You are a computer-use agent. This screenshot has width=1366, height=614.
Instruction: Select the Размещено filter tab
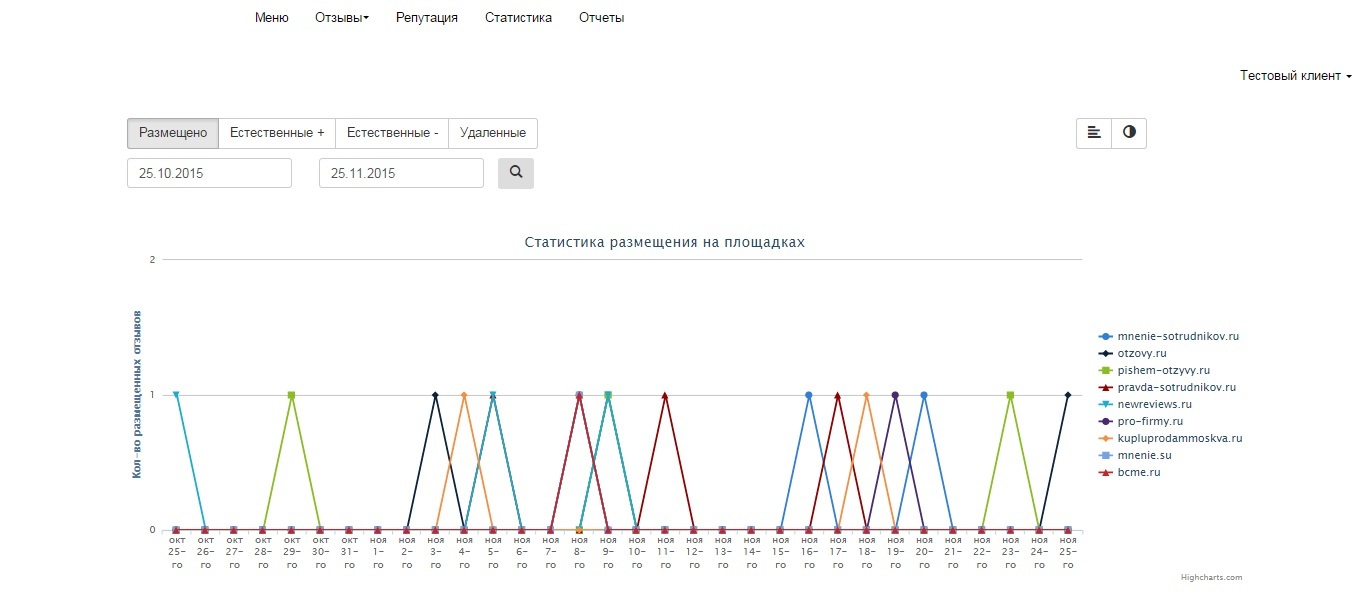click(x=173, y=133)
